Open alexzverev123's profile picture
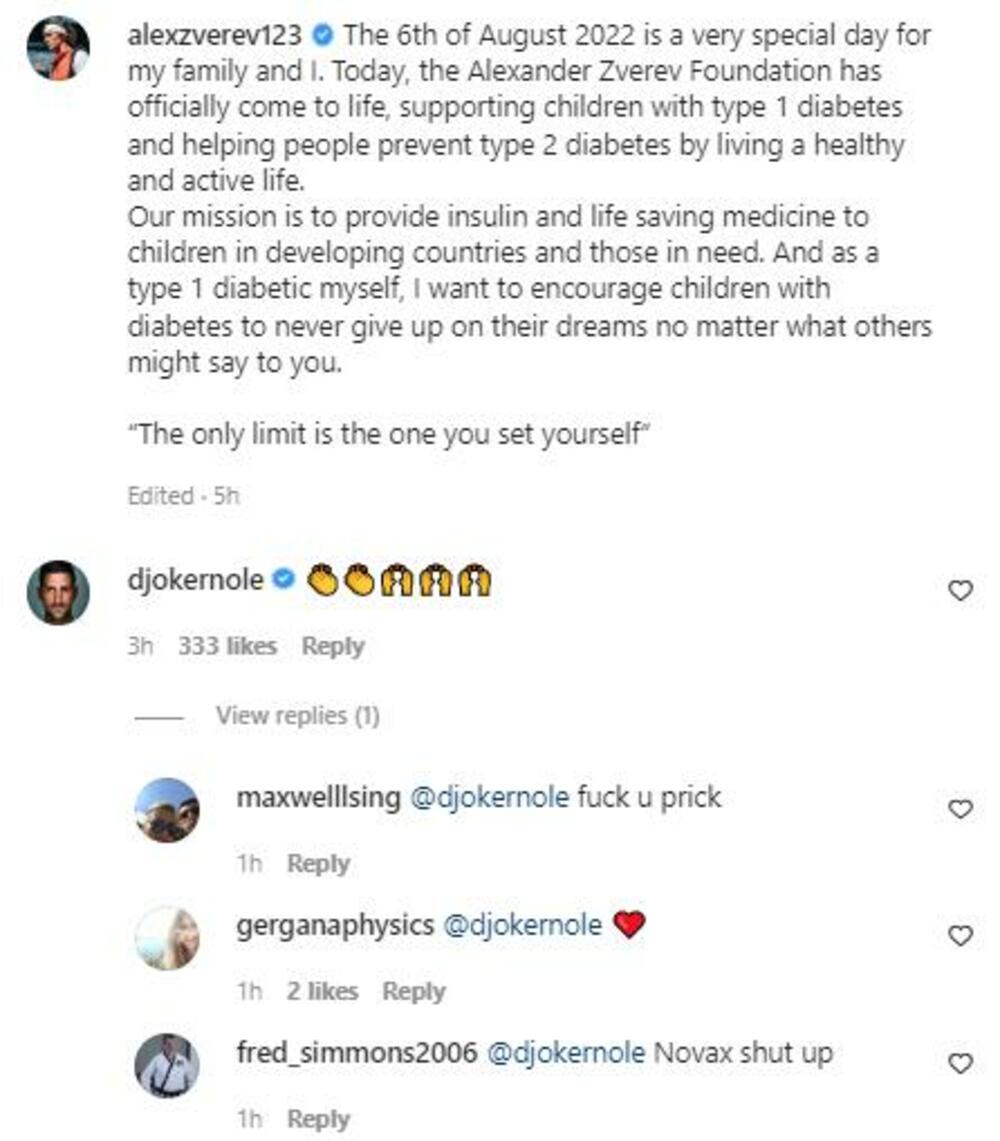 click(x=58, y=49)
